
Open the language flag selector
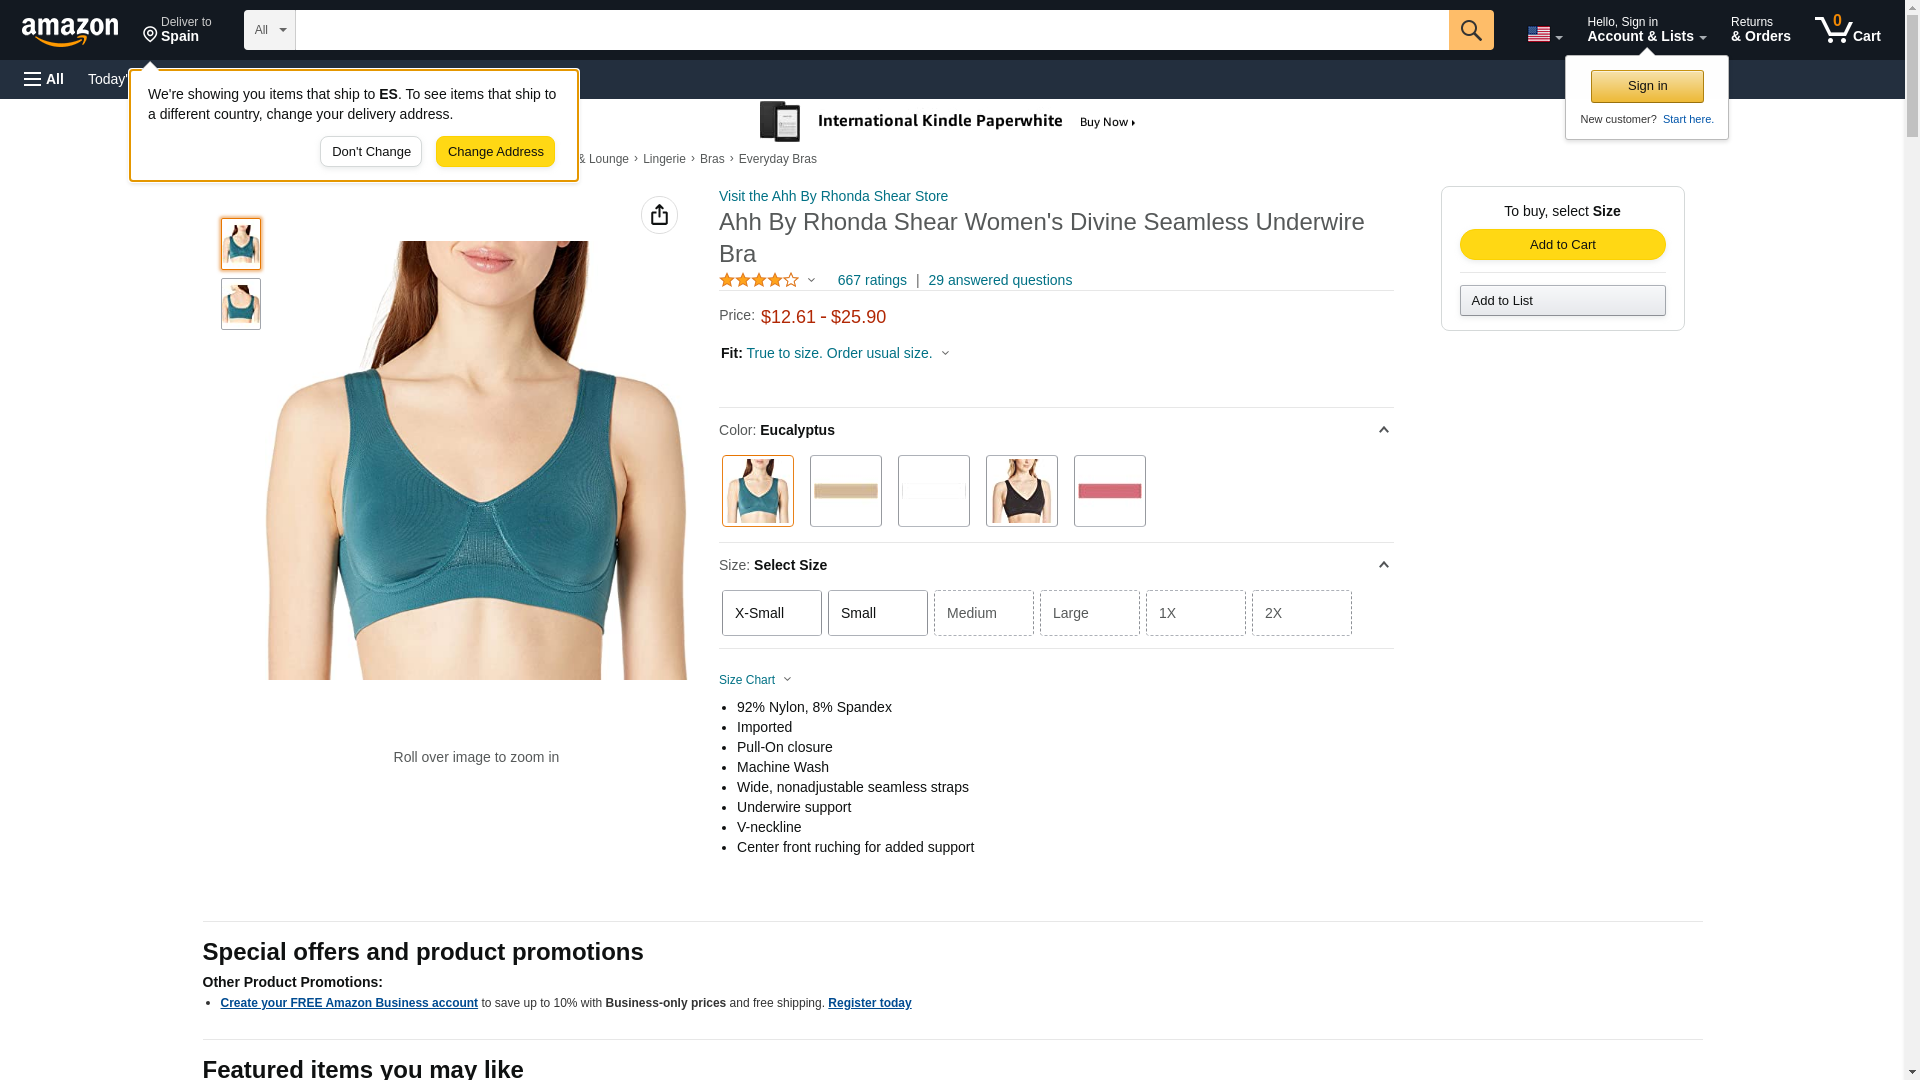click(x=1544, y=34)
